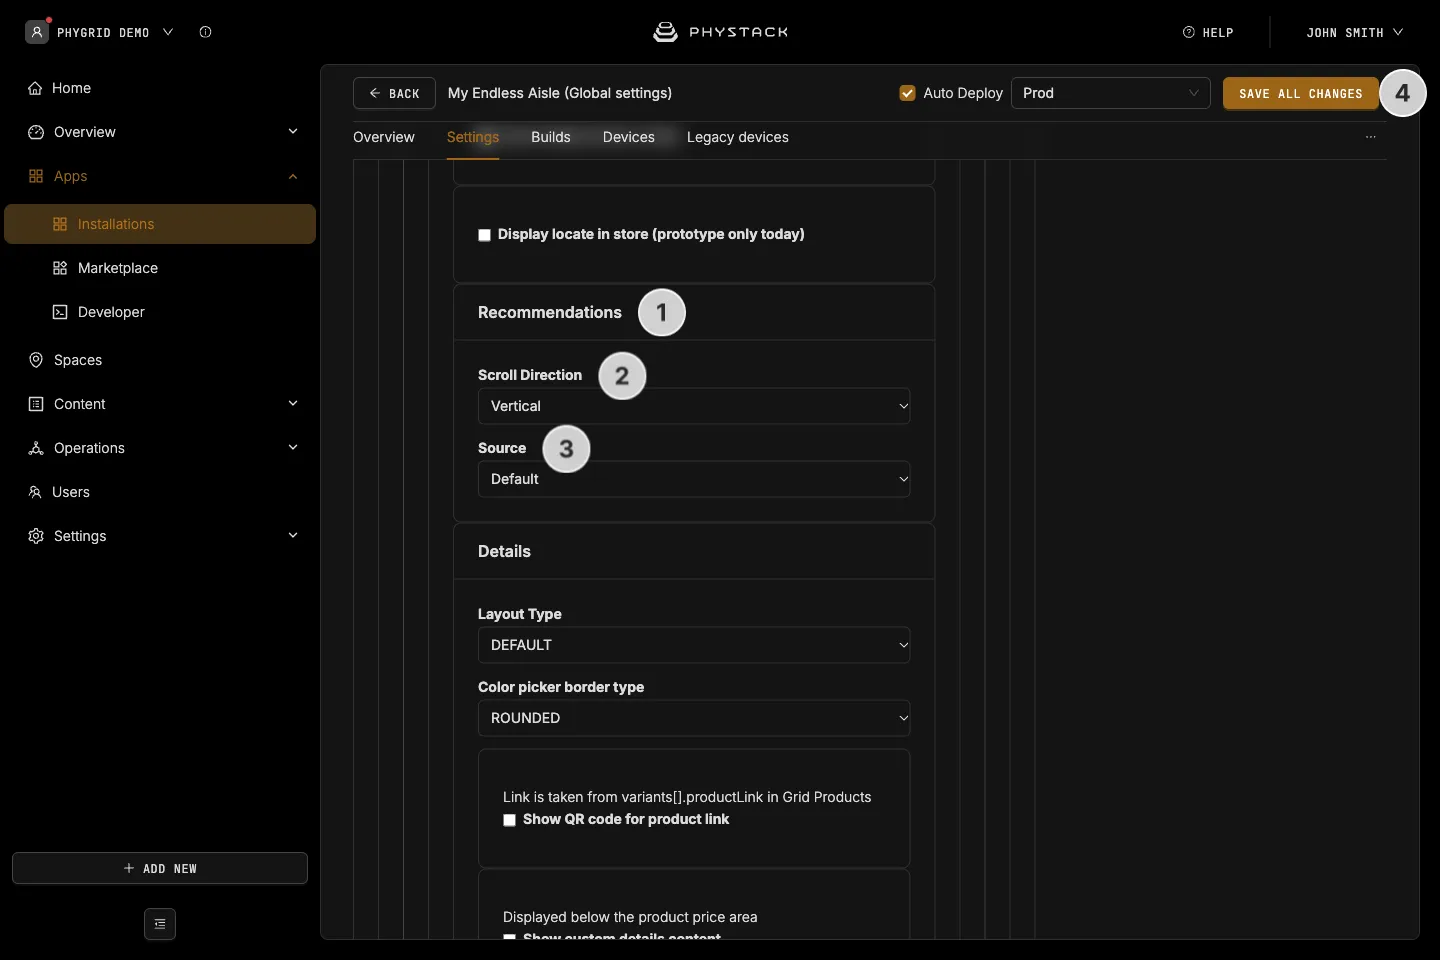1440x960 pixels.
Task: Open the John Smith account menu
Action: [x=1355, y=32]
